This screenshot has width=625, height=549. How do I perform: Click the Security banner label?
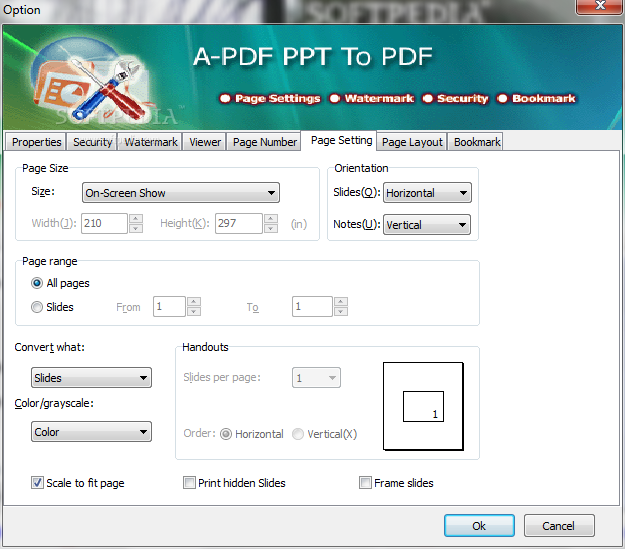462,98
